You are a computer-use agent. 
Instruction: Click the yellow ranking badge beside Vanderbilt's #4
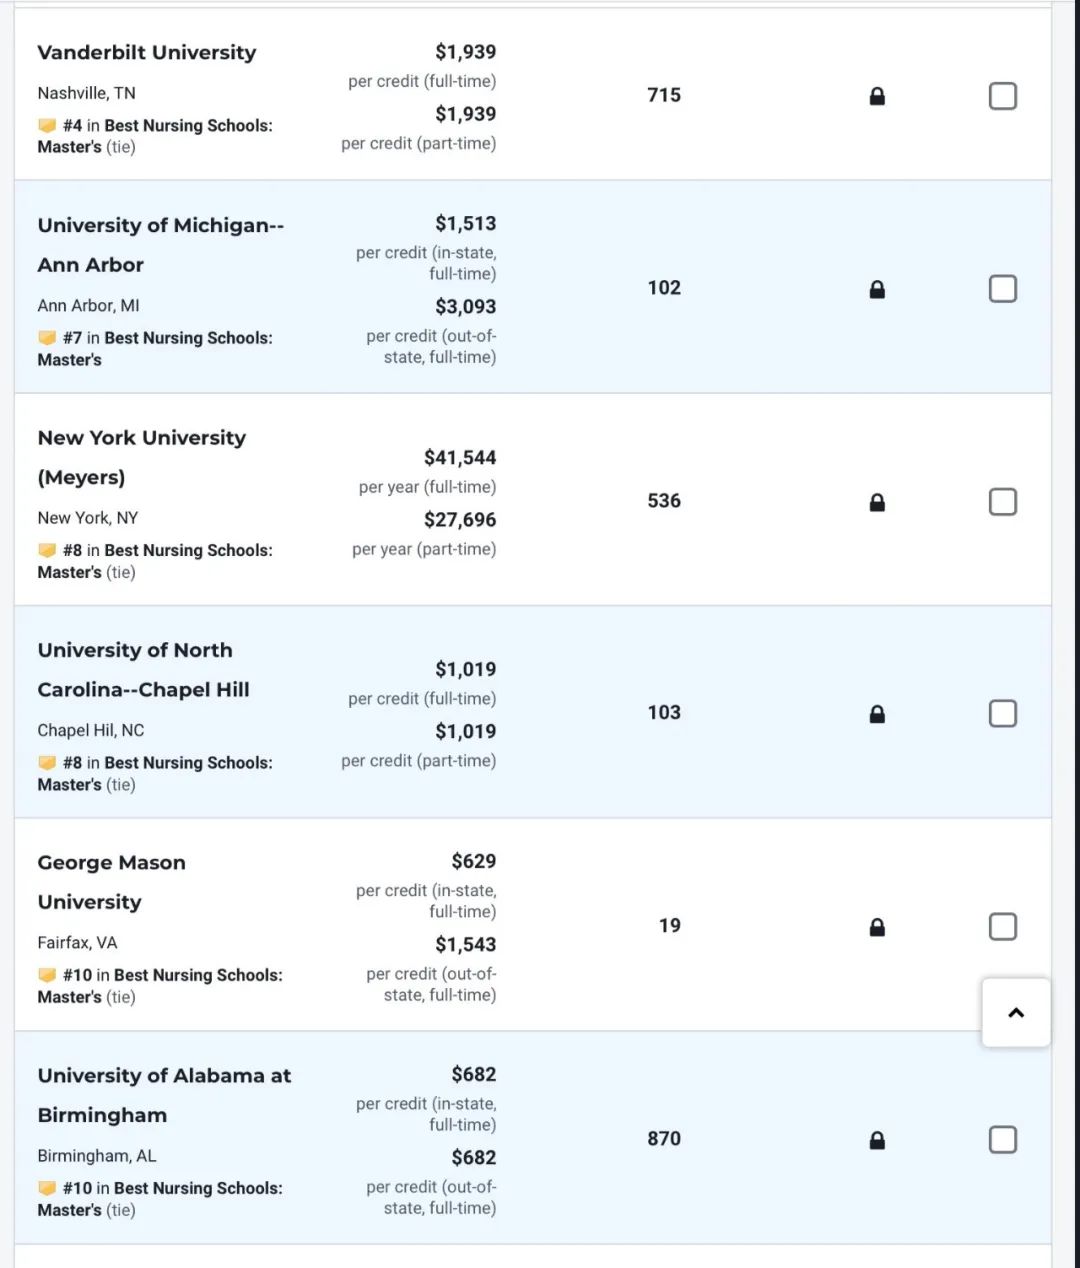pyautogui.click(x=47, y=125)
